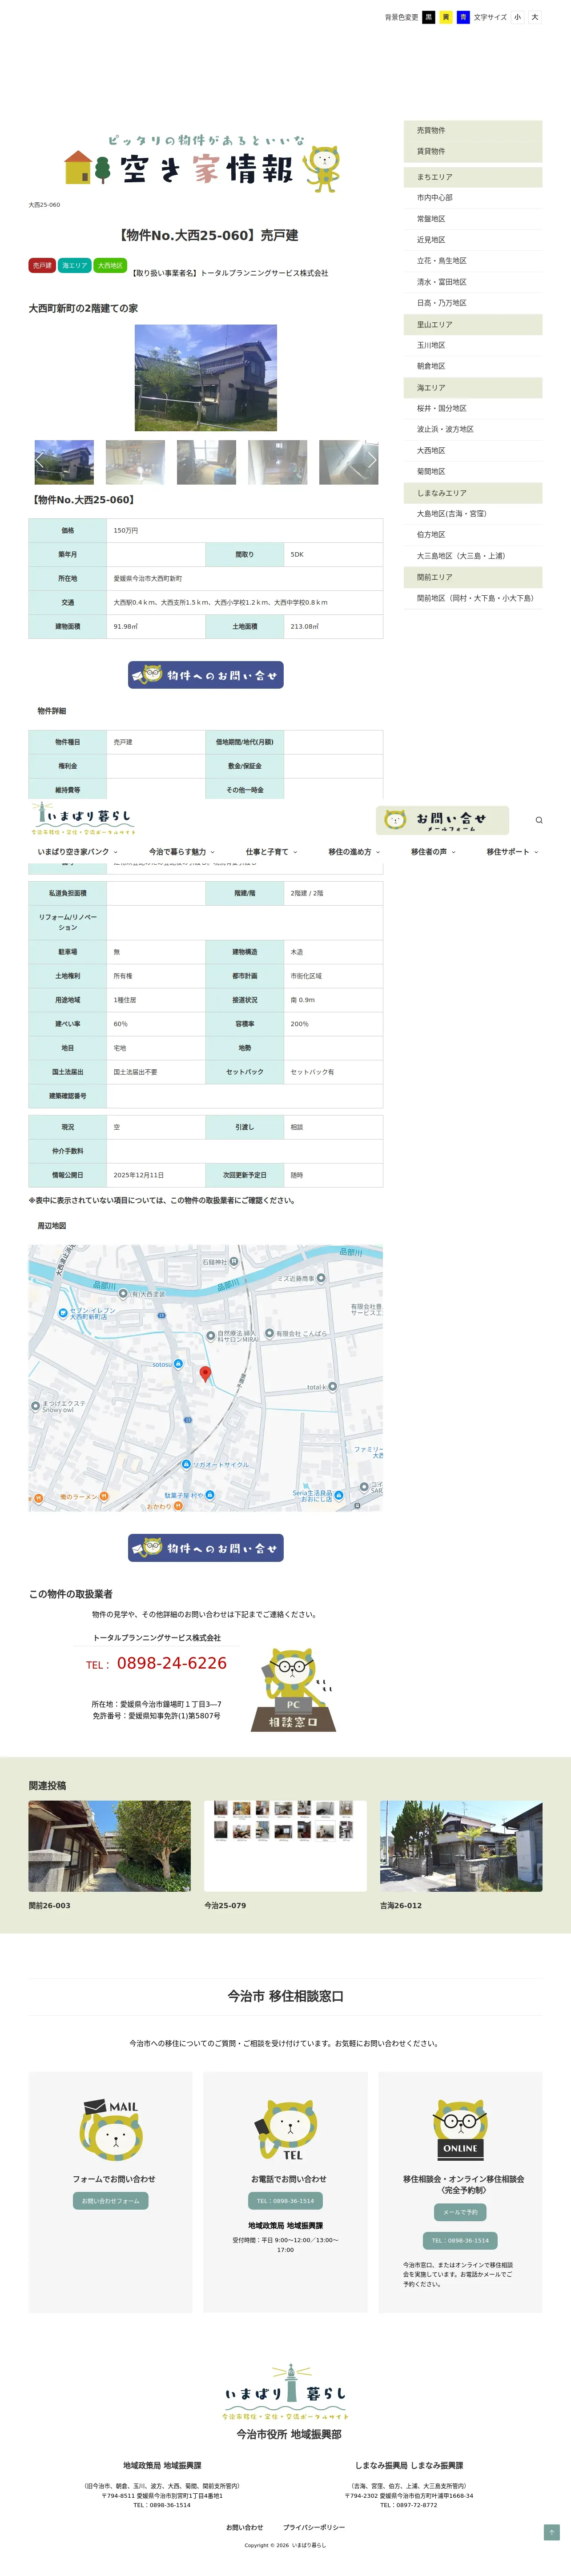Click the upper 物件へのお問い合せ button
Image resolution: width=571 pixels, height=2576 pixels.
(x=206, y=675)
